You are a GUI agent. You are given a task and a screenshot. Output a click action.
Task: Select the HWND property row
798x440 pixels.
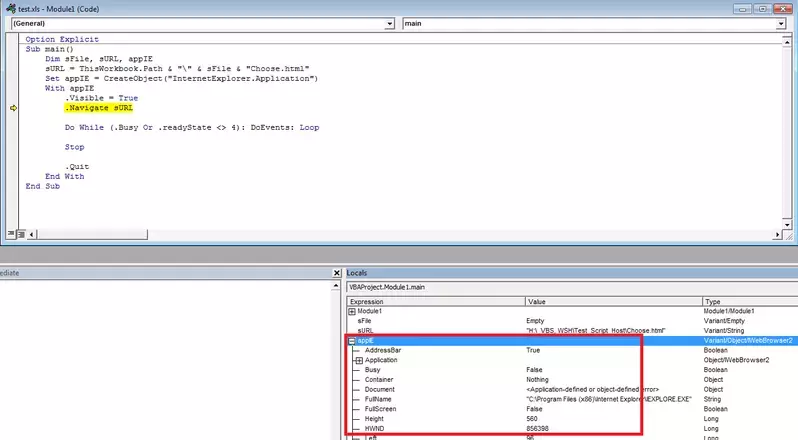click(572, 429)
